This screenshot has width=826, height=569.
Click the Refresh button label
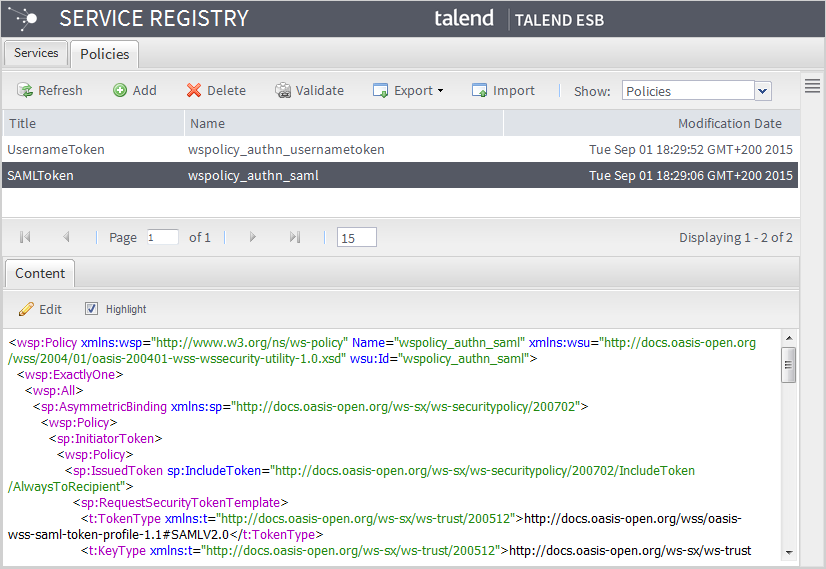tap(60, 91)
